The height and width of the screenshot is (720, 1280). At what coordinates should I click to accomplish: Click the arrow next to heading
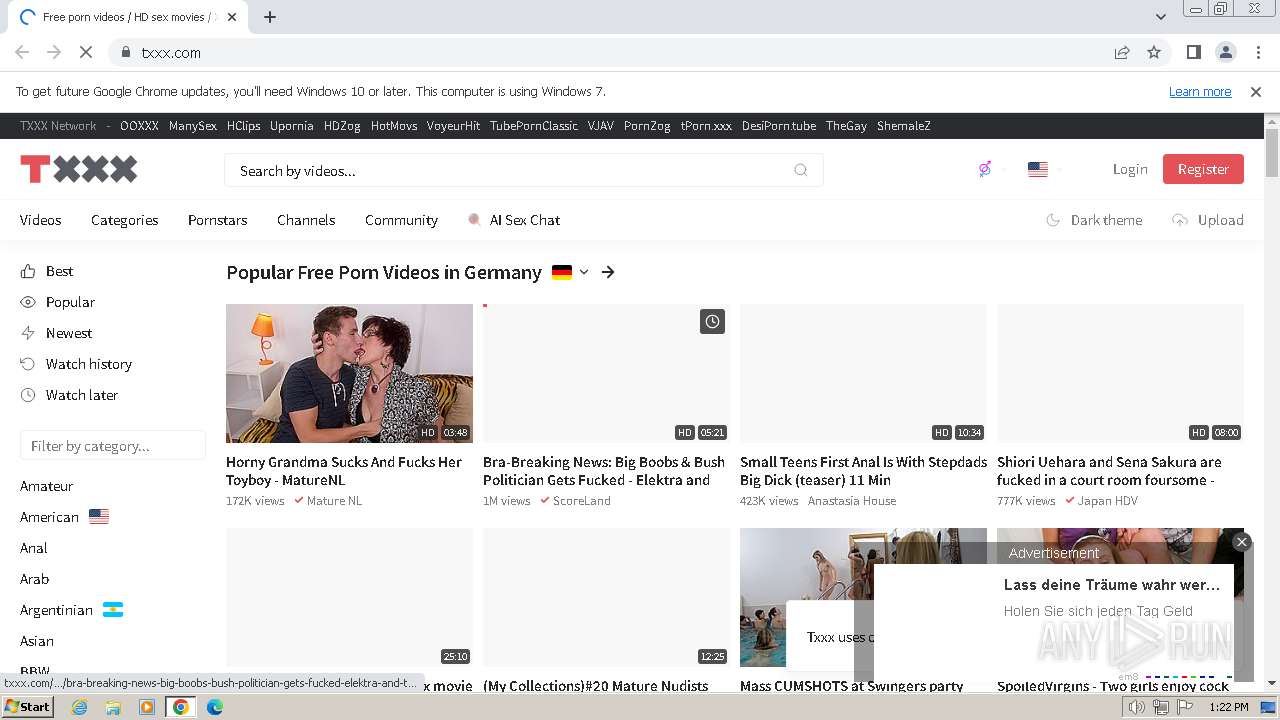(608, 272)
